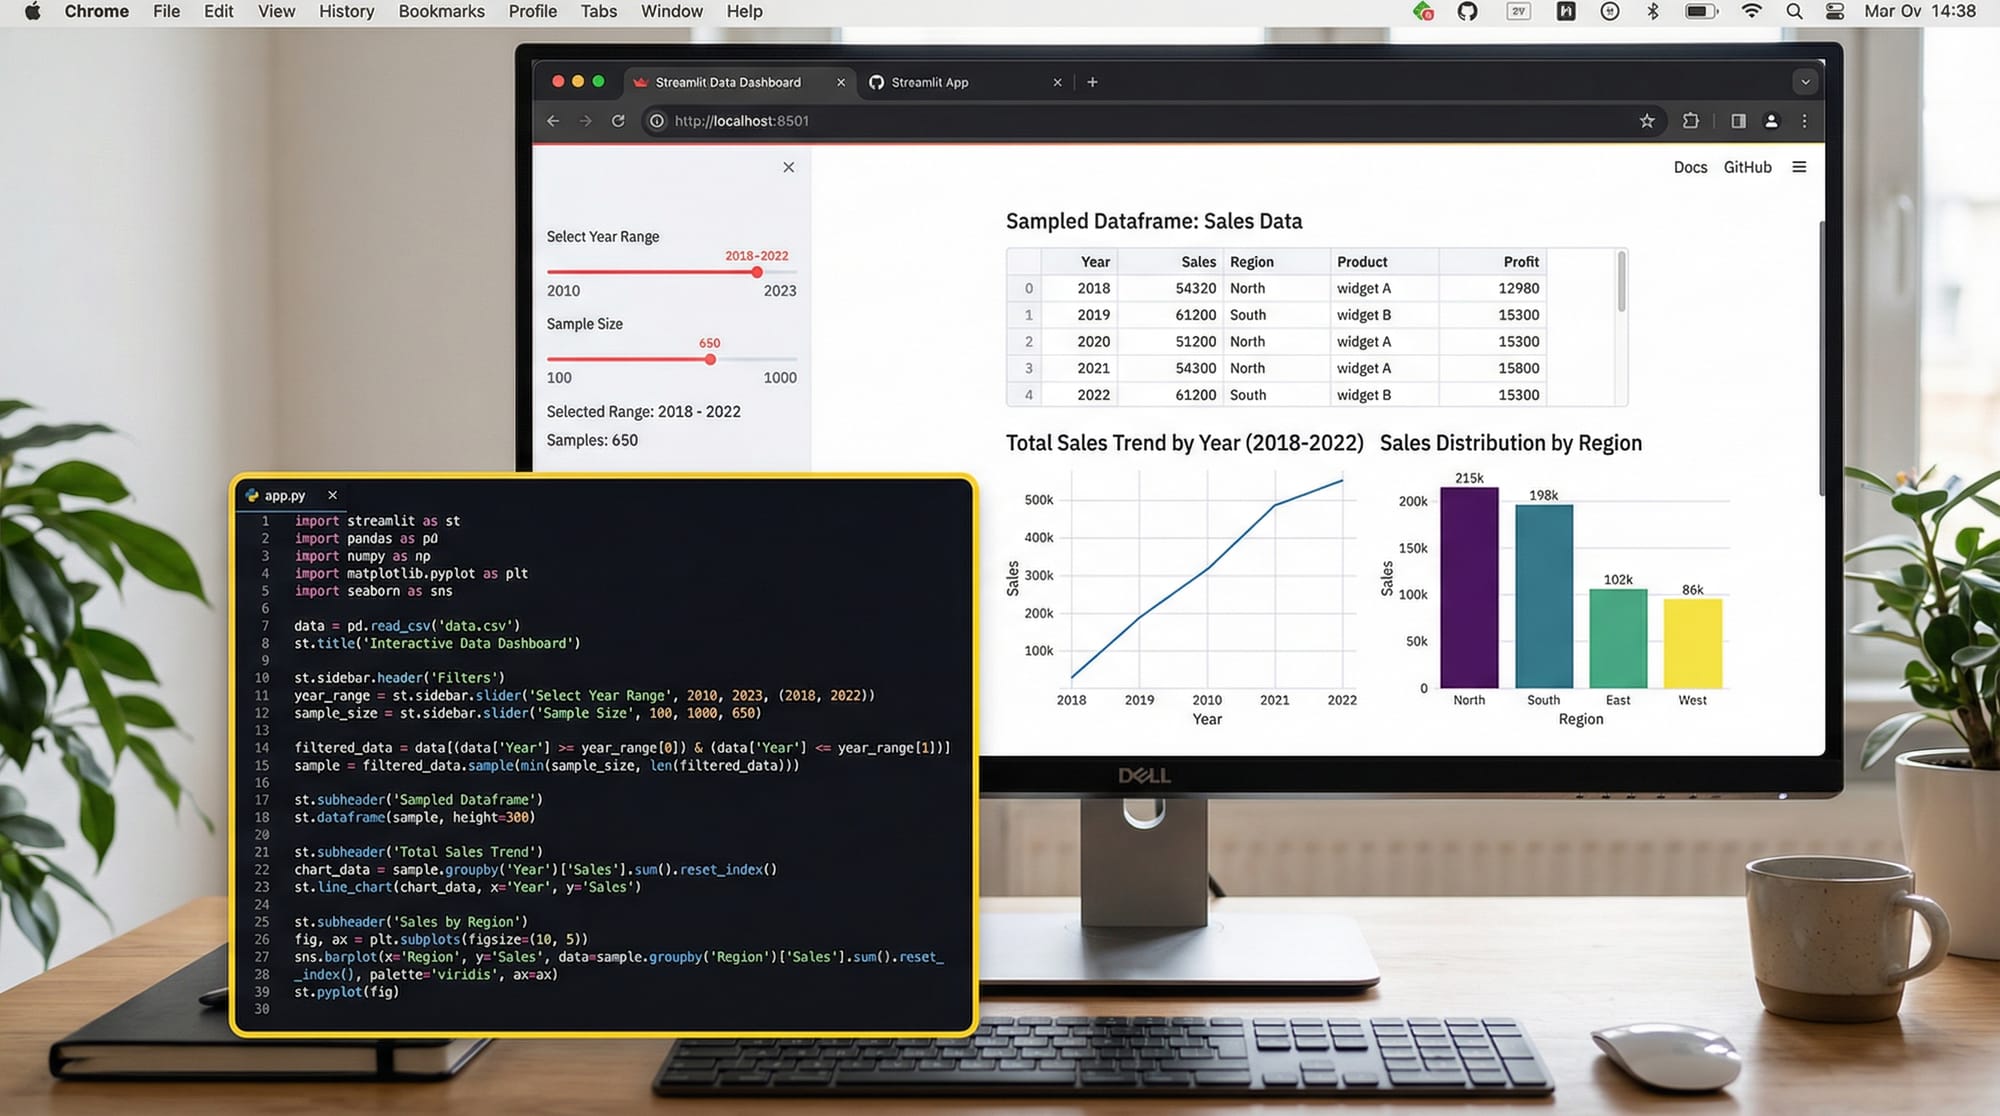This screenshot has height=1116, width=2000.
Task: Open the Streamlit hamburger menu
Action: (1800, 167)
